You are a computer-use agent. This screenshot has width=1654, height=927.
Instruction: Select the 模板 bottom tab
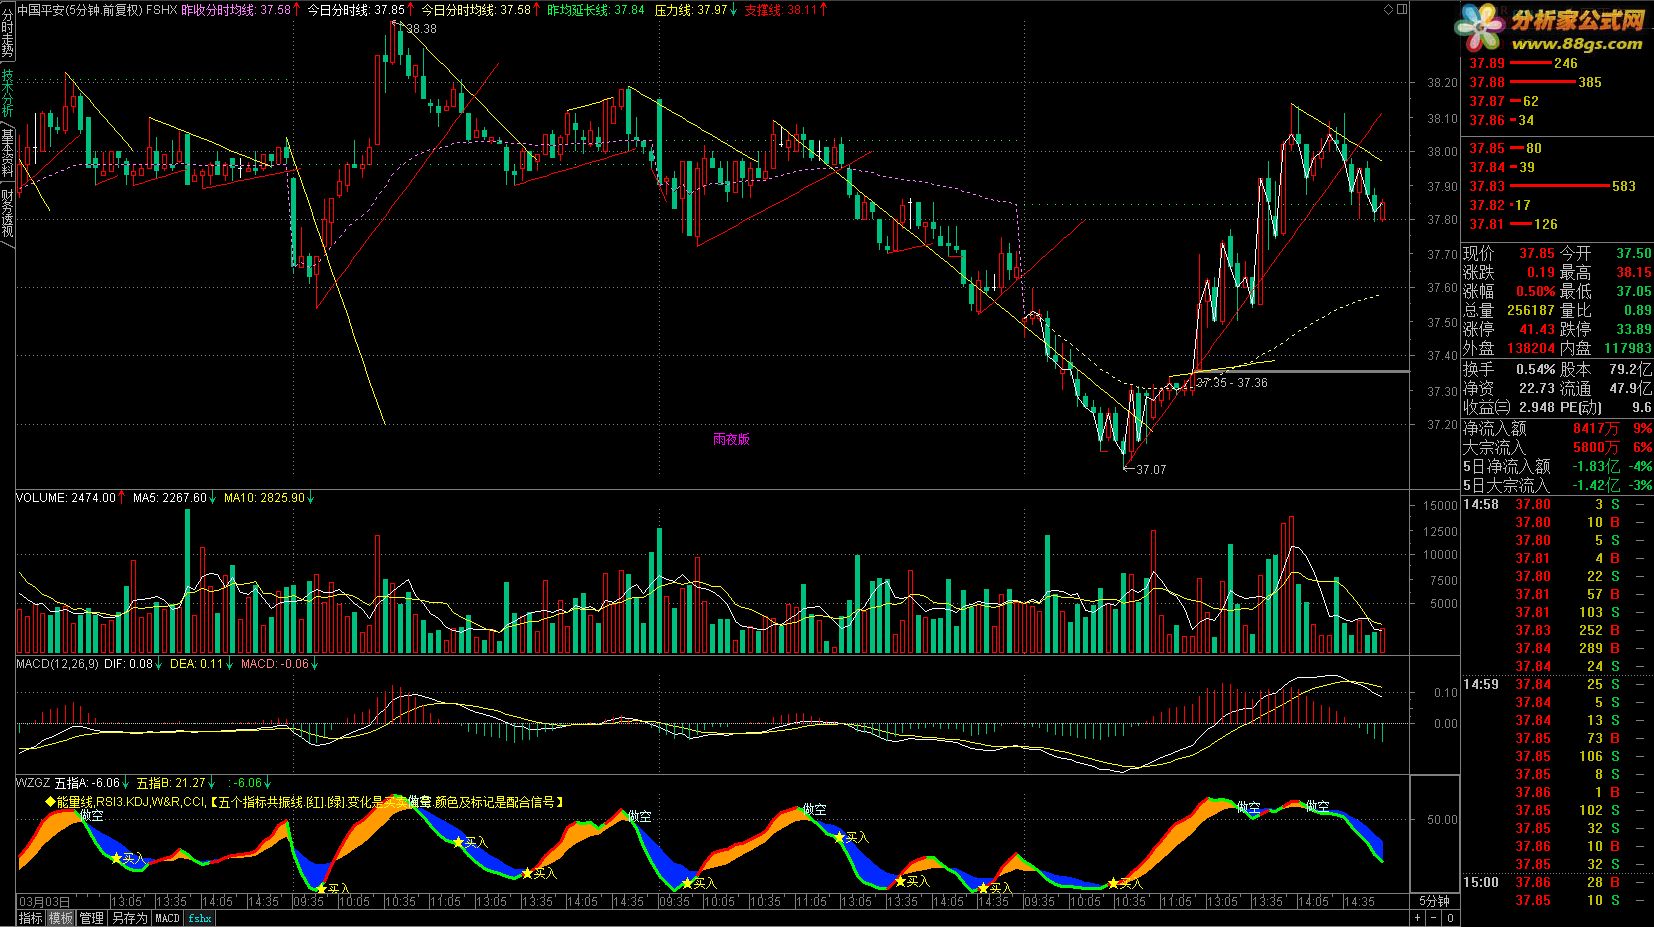(x=61, y=918)
